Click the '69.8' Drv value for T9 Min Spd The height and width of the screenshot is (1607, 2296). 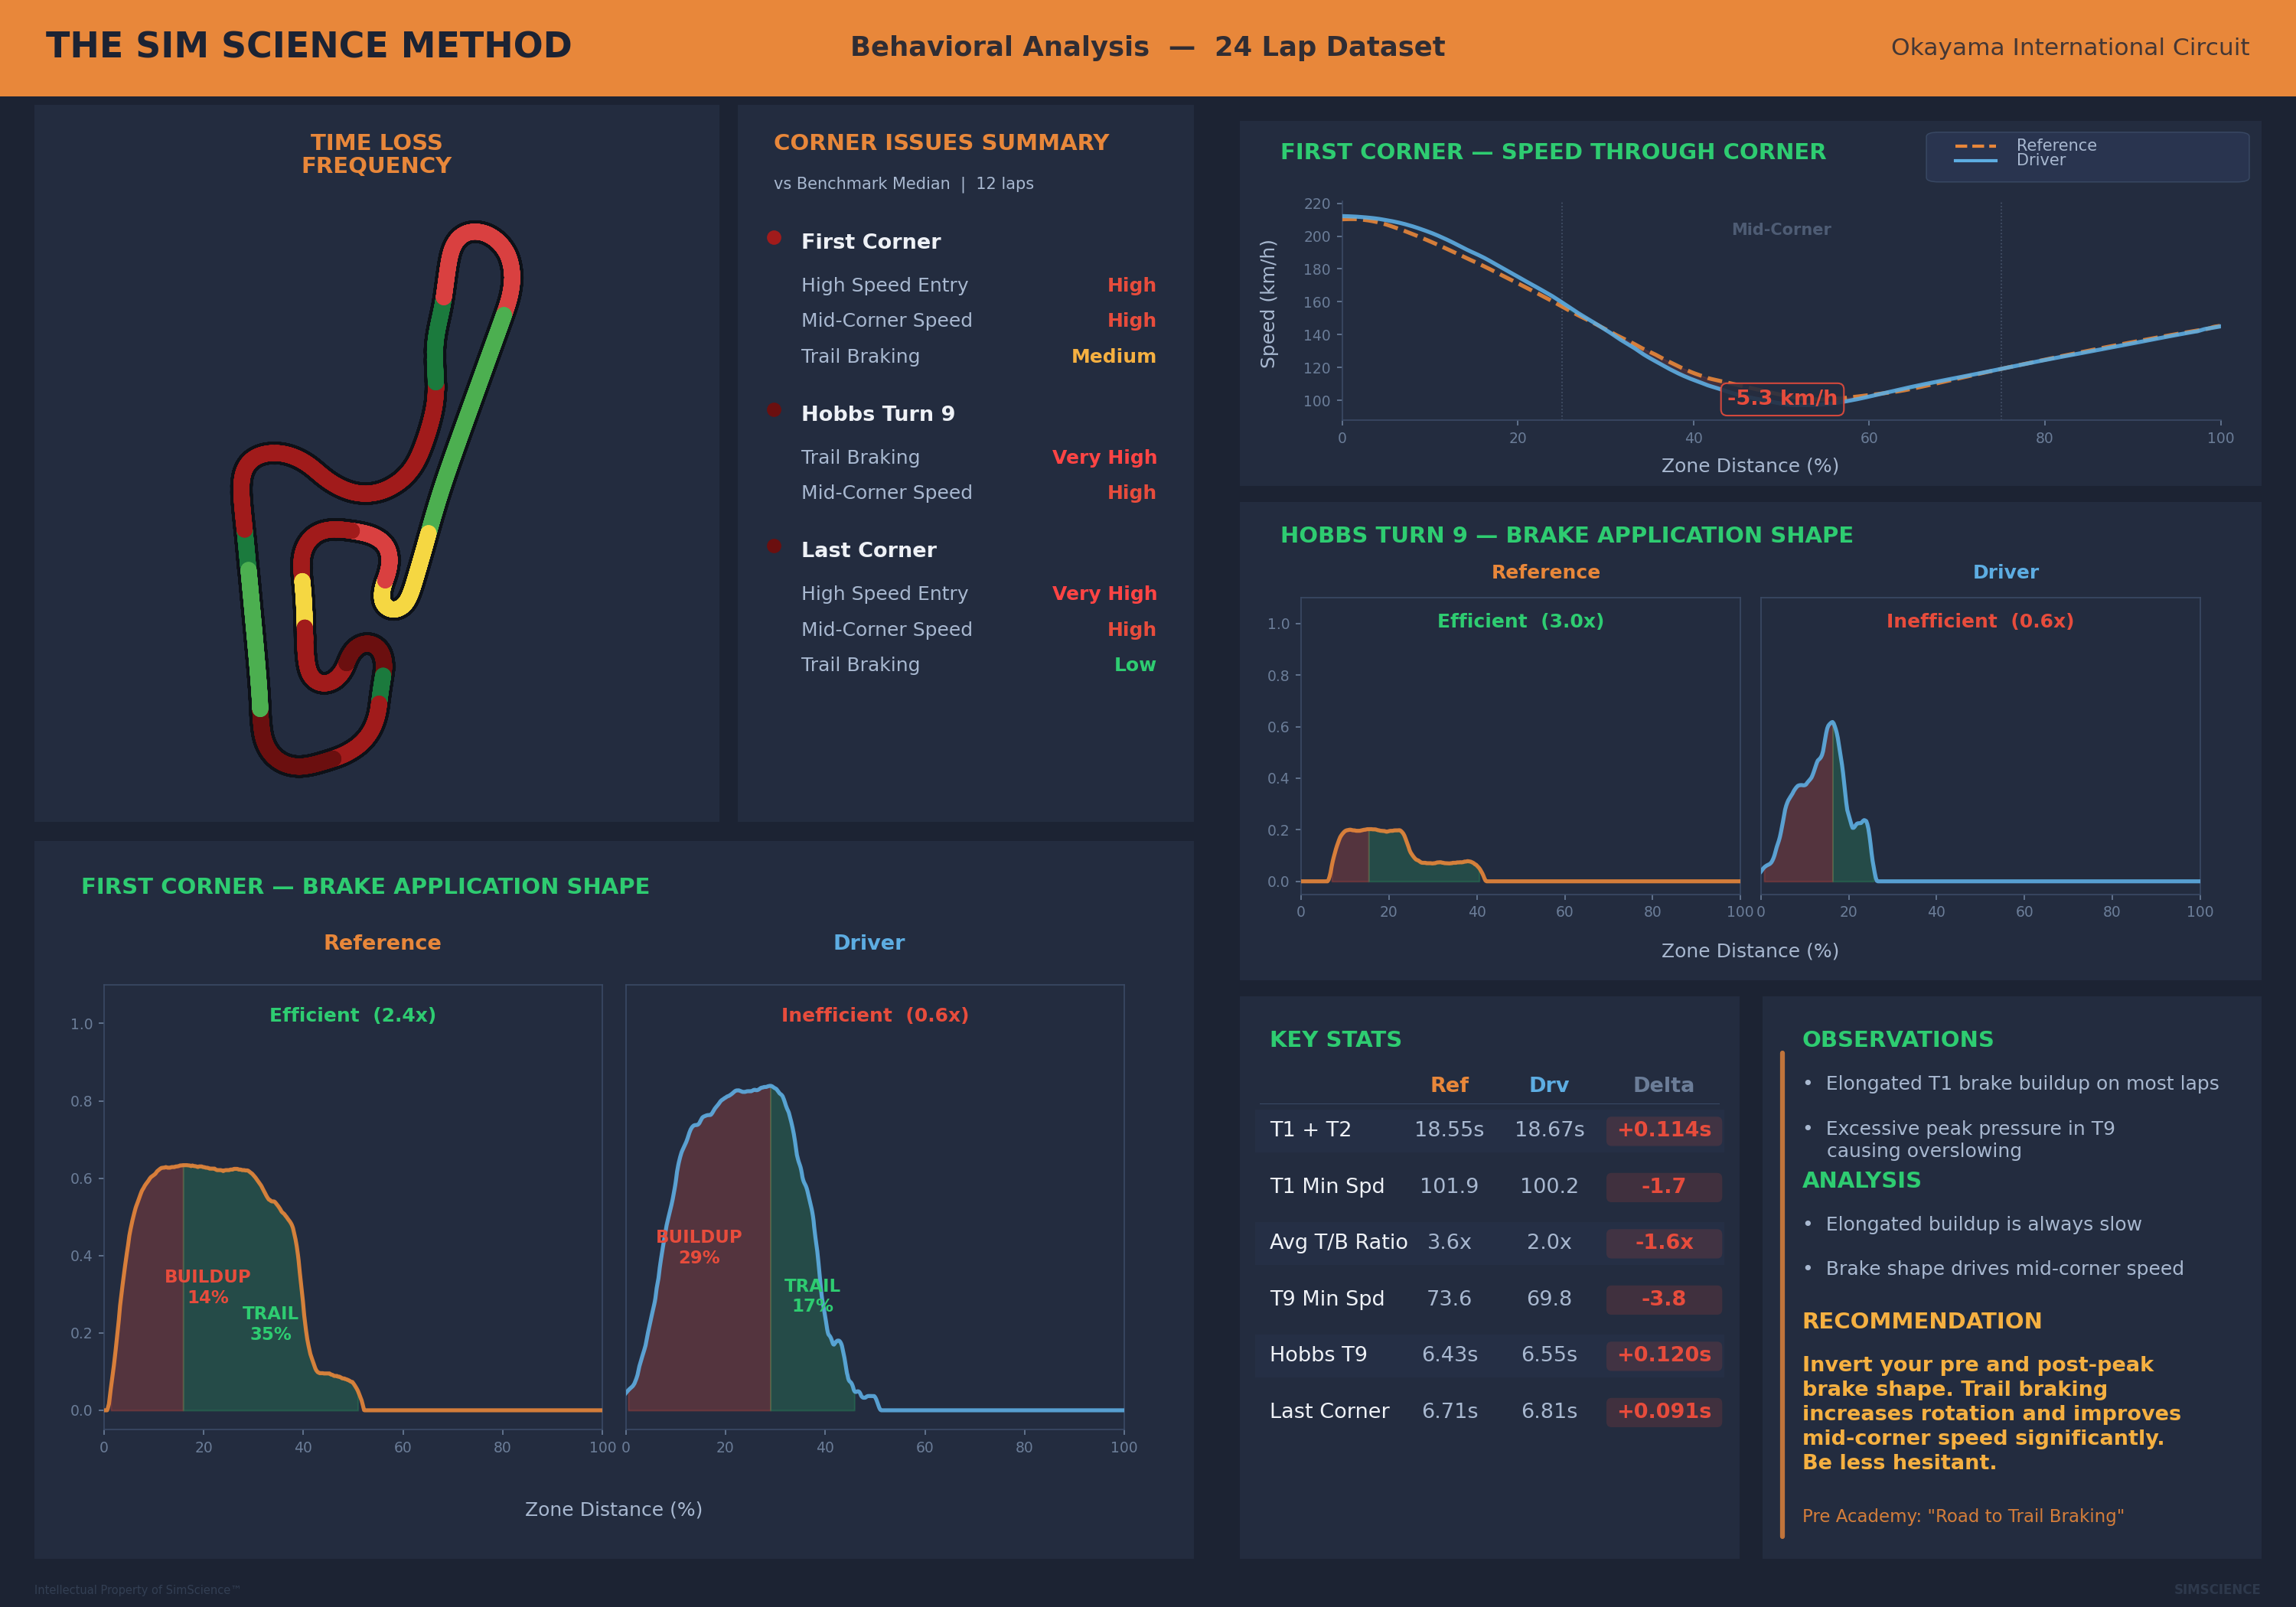tap(1549, 1298)
